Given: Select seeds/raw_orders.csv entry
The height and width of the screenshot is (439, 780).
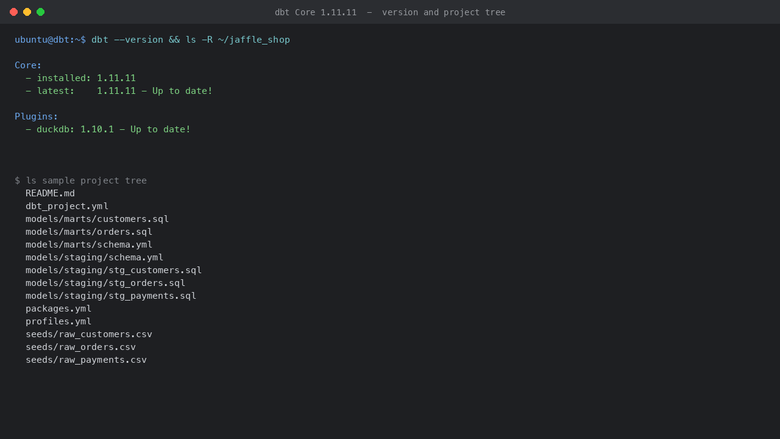Looking at the screenshot, I should pos(81,347).
